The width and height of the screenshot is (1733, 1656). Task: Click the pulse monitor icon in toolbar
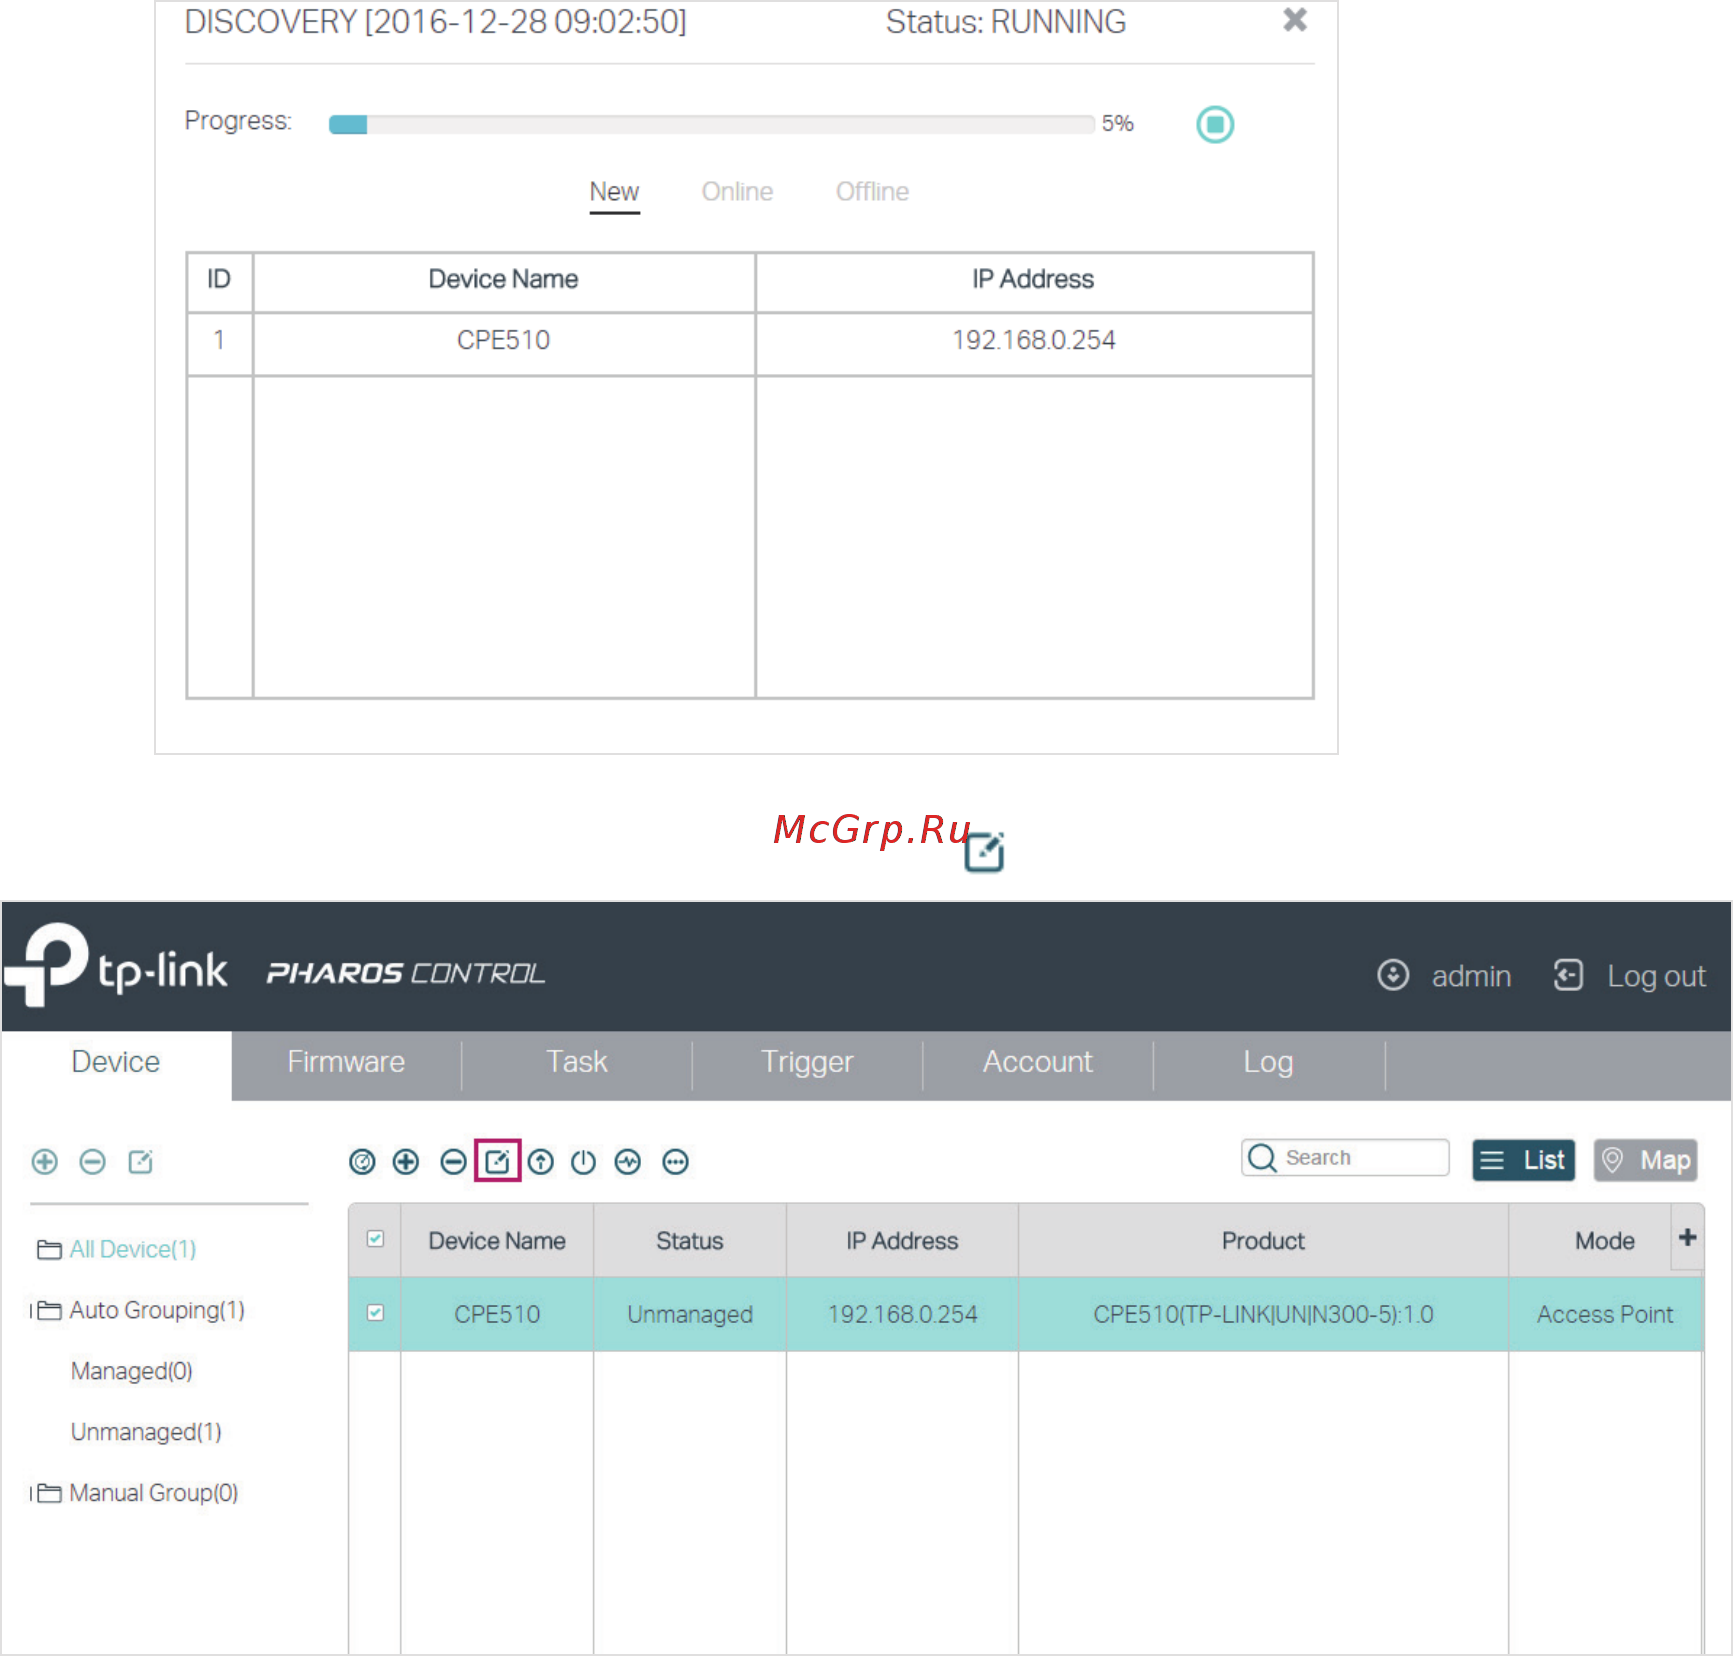tap(628, 1162)
